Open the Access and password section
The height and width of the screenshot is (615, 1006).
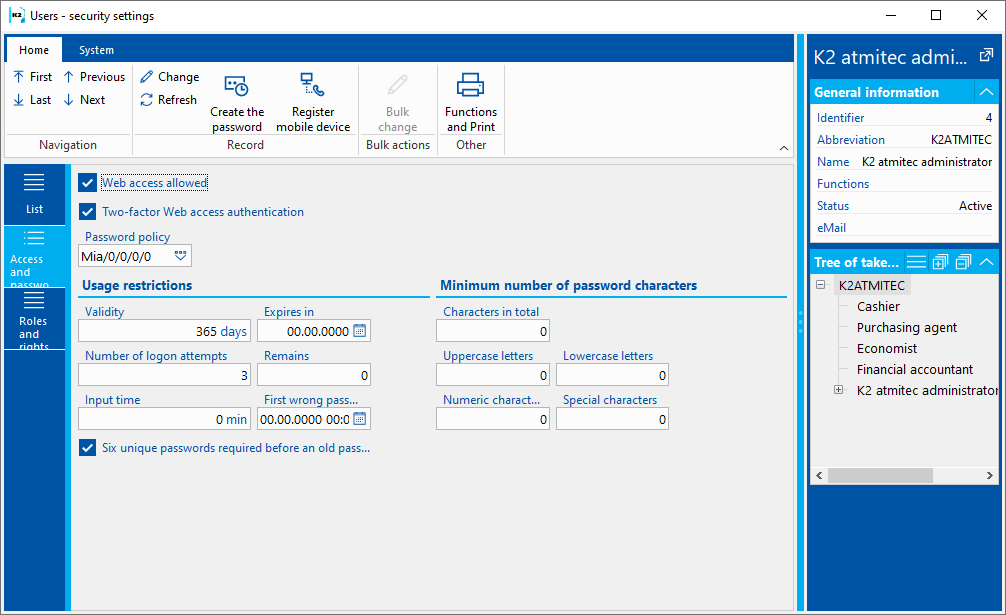coord(34,257)
